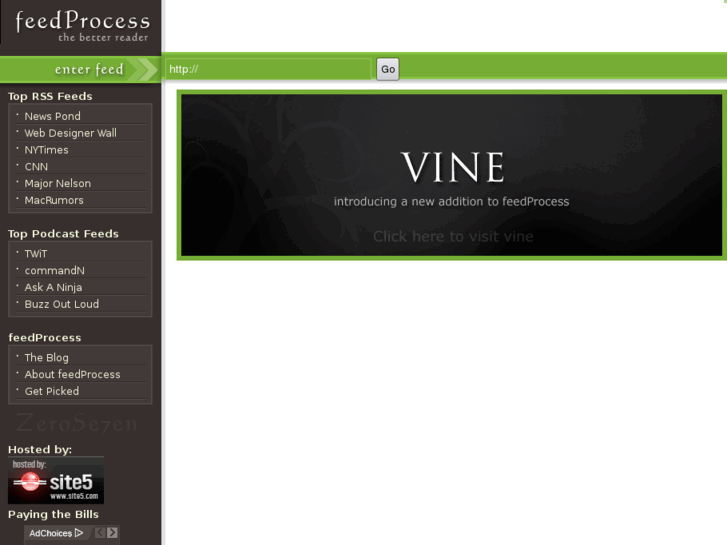Focus the http:// feed URL field

click(x=268, y=69)
